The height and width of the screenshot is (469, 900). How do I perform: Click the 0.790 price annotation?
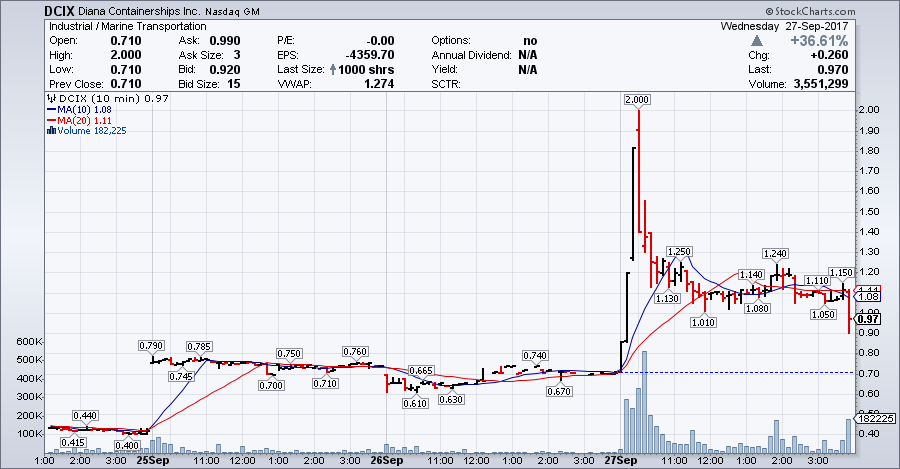click(152, 346)
